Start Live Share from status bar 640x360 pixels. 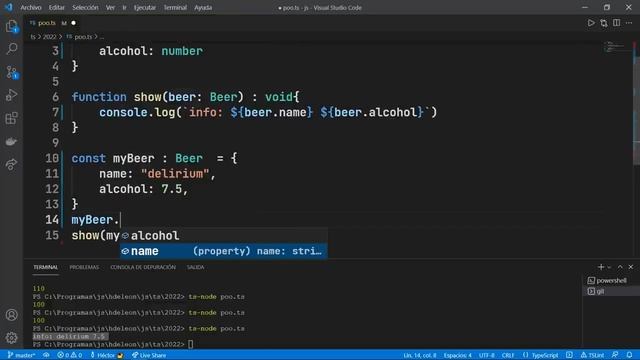(x=149, y=355)
